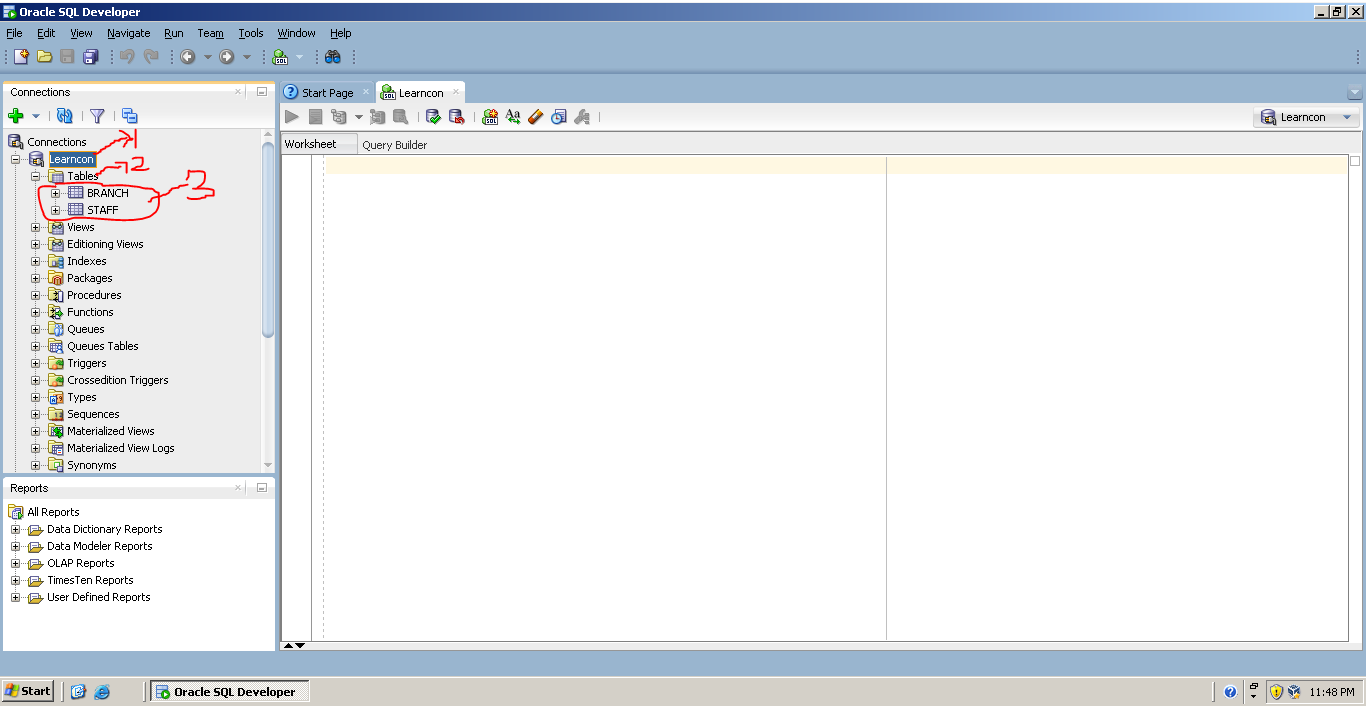The width and height of the screenshot is (1366, 706).
Task: Open the SQL Worksheet icon in main toolbar
Action: (x=280, y=57)
